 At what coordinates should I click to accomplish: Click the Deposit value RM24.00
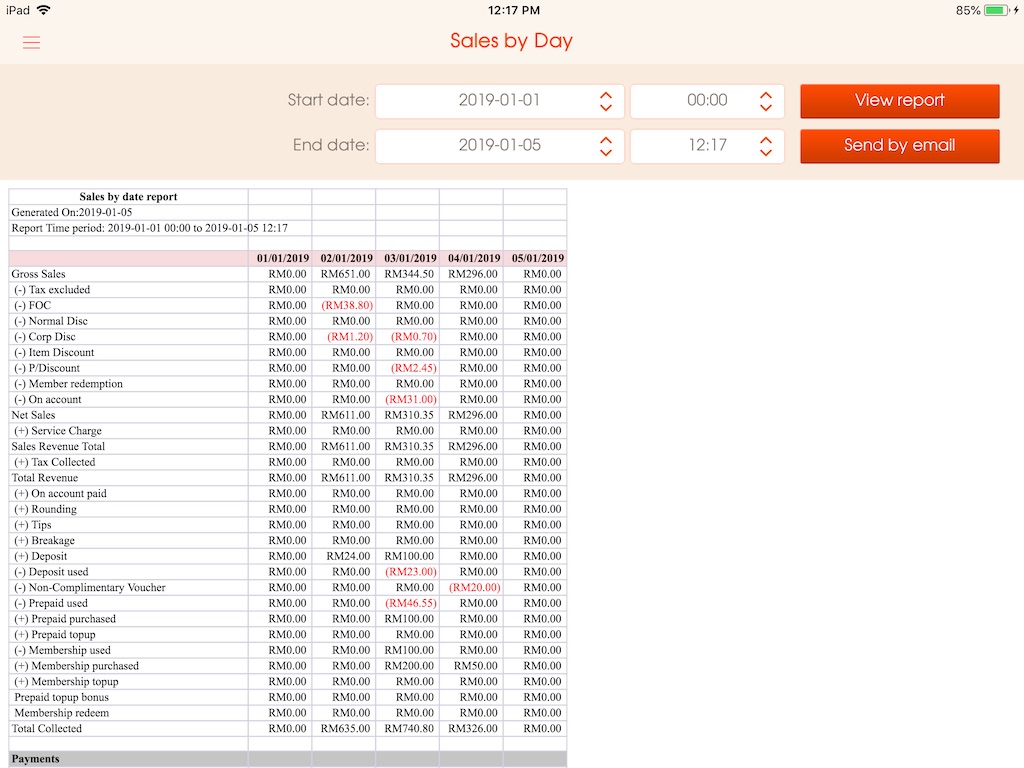348,556
